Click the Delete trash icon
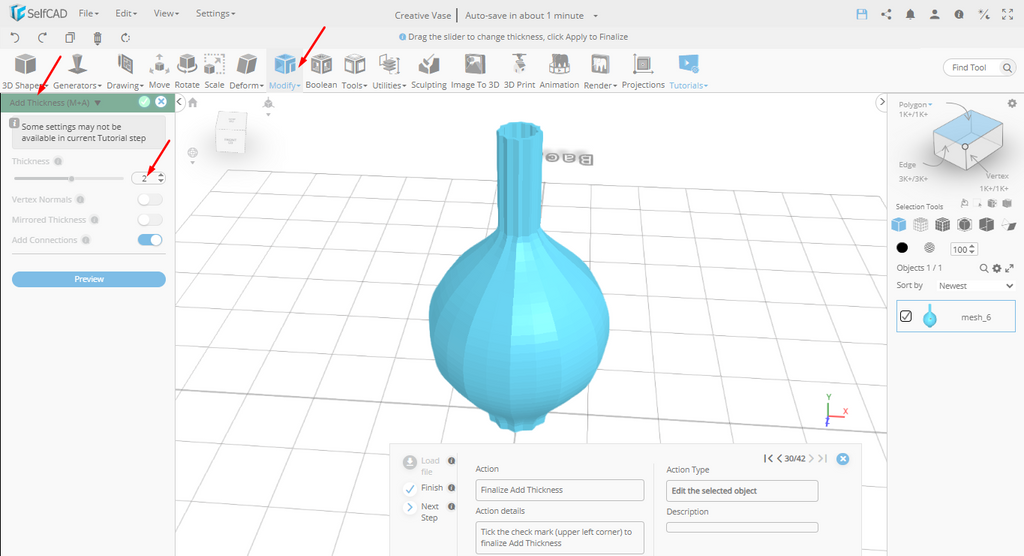Image resolution: width=1024 pixels, height=556 pixels. pos(97,38)
